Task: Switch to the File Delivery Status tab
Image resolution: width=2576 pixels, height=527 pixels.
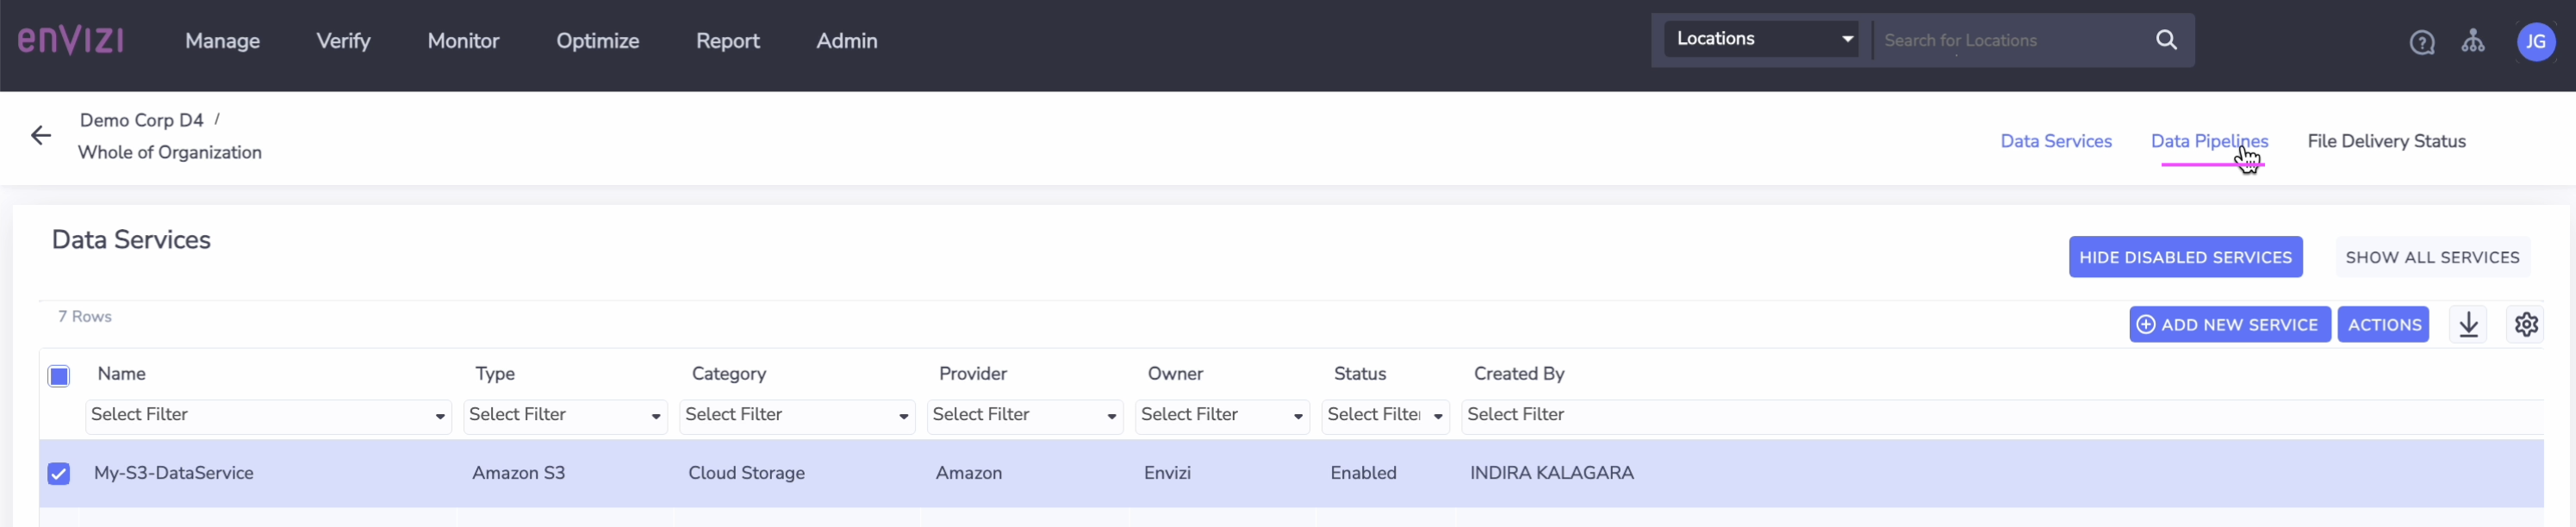Action: [2385, 142]
